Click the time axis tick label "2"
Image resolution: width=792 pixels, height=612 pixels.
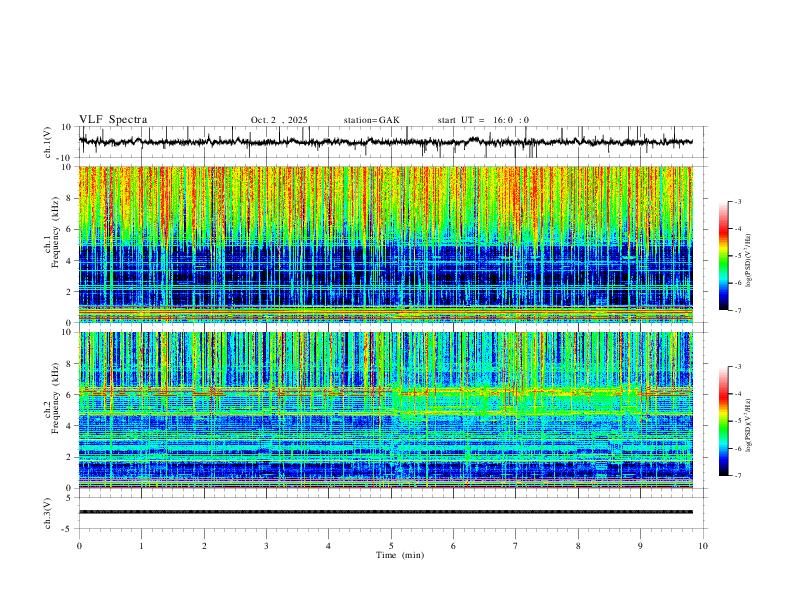(x=204, y=546)
